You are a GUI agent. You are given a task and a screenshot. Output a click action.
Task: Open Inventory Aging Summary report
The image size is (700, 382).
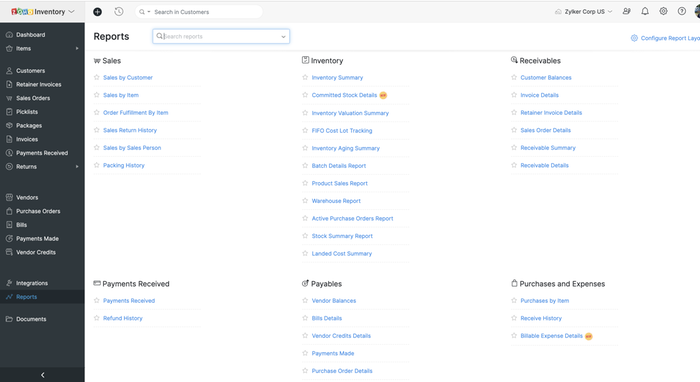click(346, 148)
